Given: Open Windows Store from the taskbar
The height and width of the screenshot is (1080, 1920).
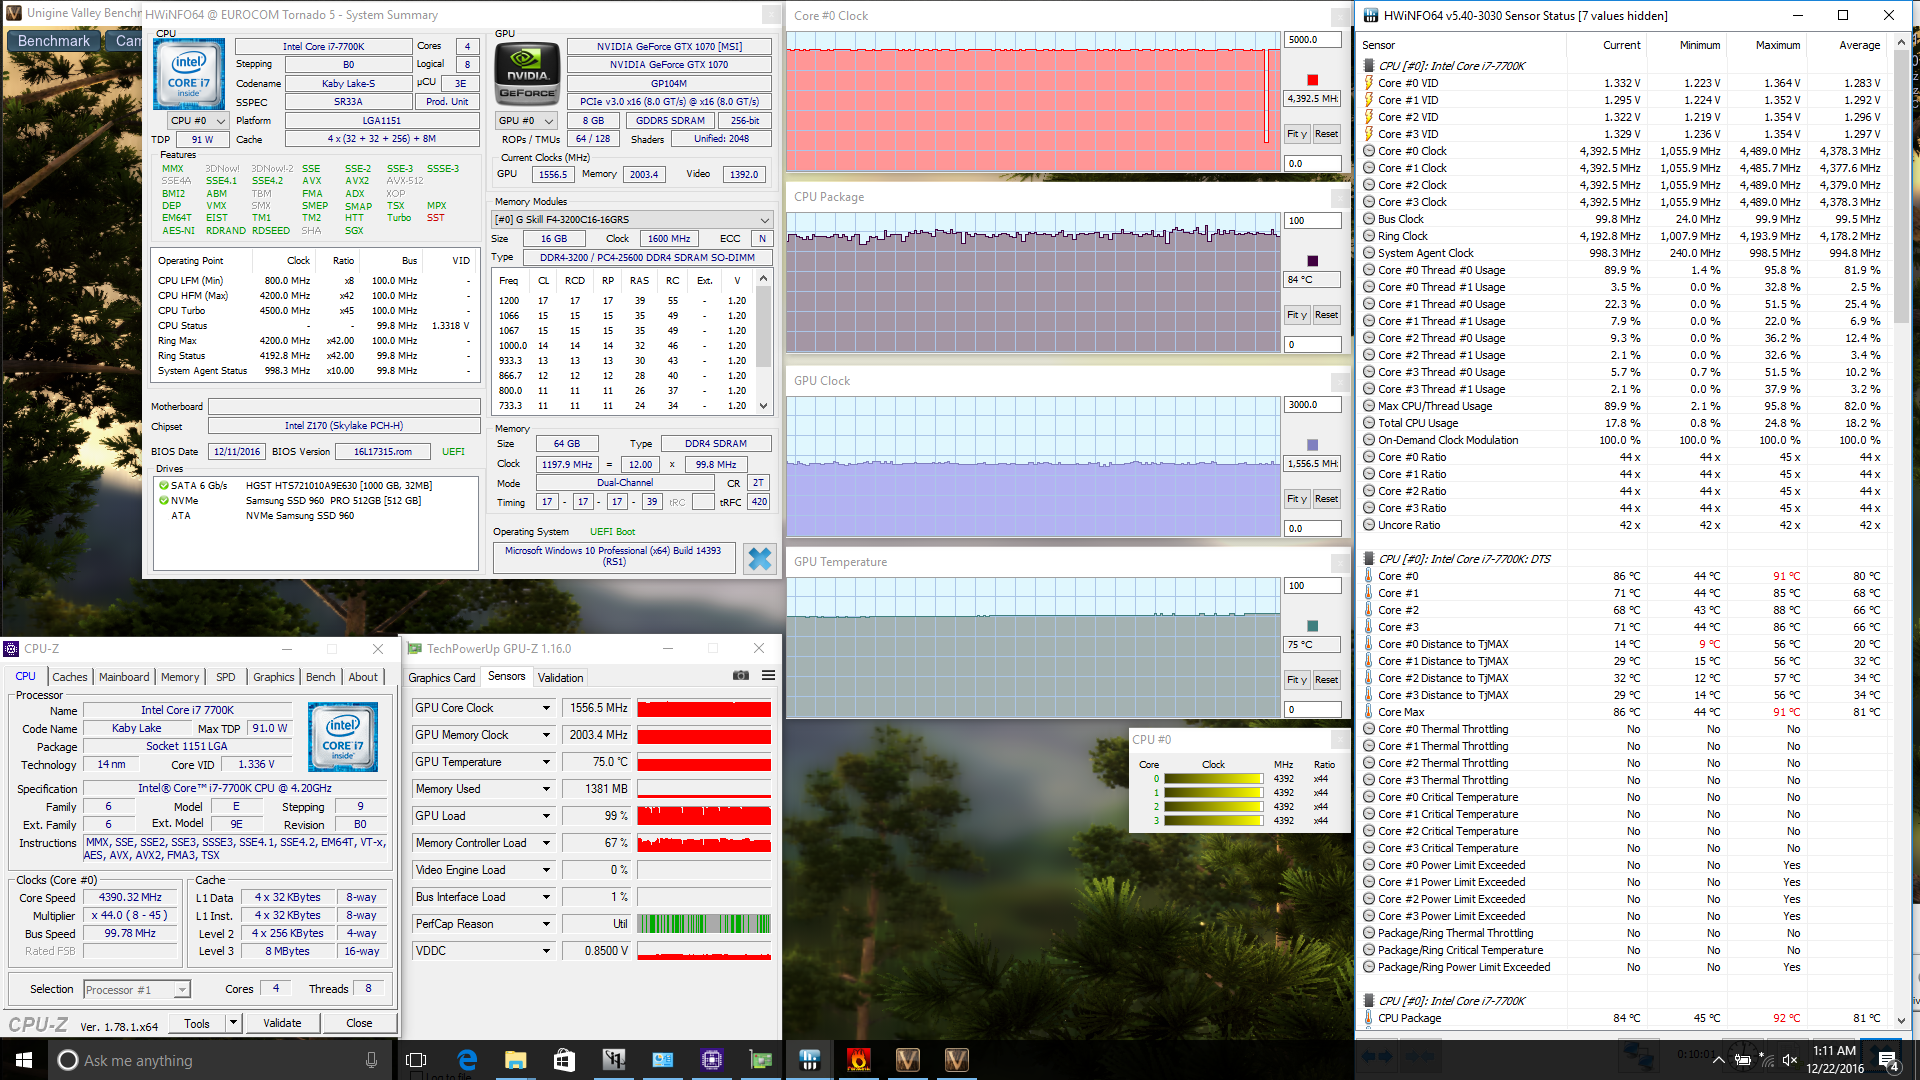Looking at the screenshot, I should 564,1060.
